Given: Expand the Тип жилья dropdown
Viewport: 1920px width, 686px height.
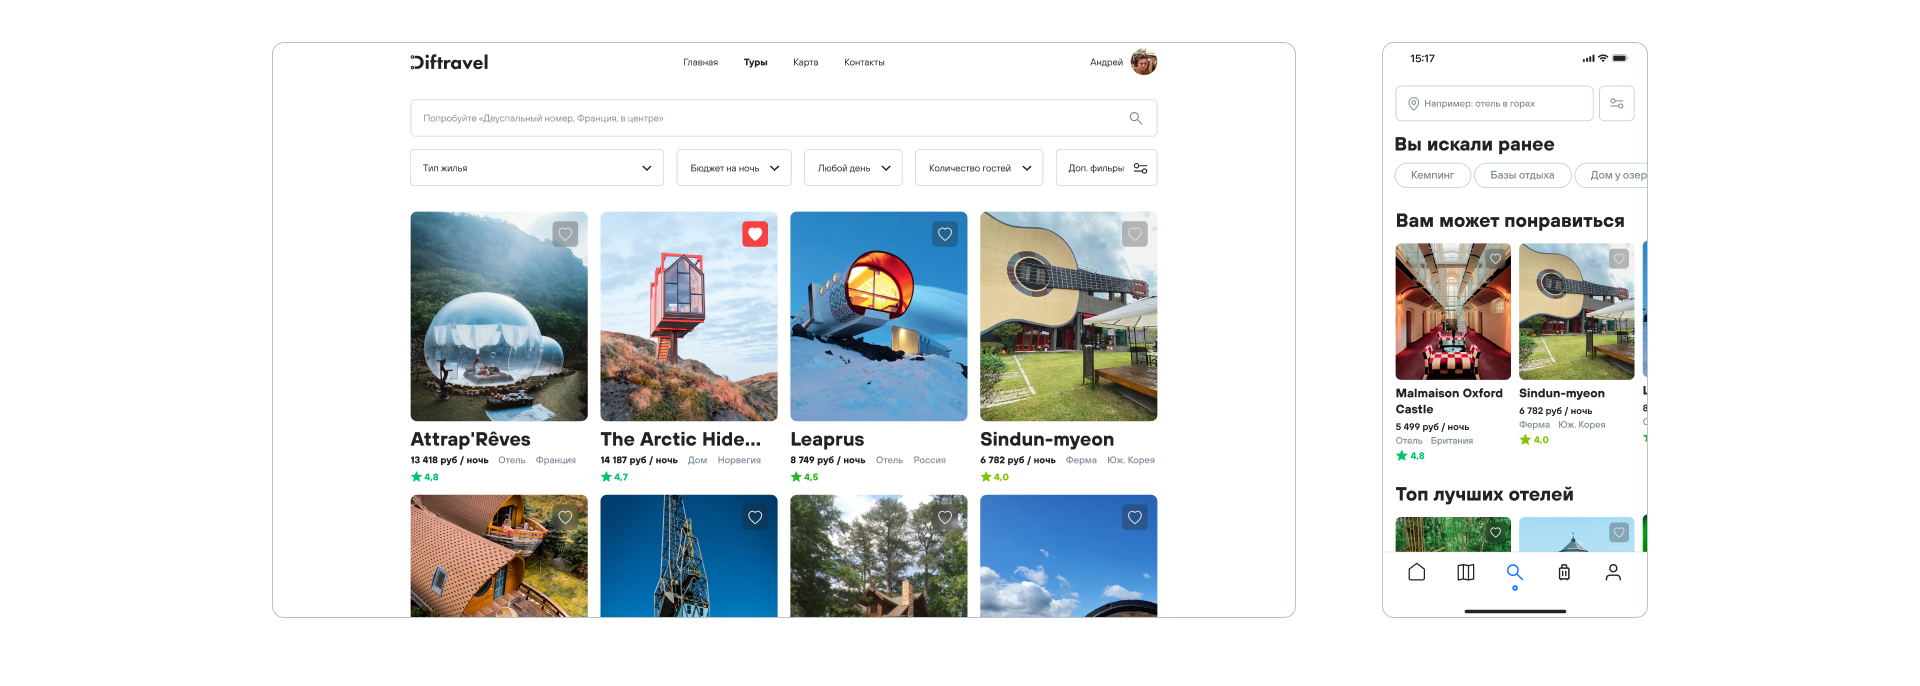Looking at the screenshot, I should pos(536,168).
